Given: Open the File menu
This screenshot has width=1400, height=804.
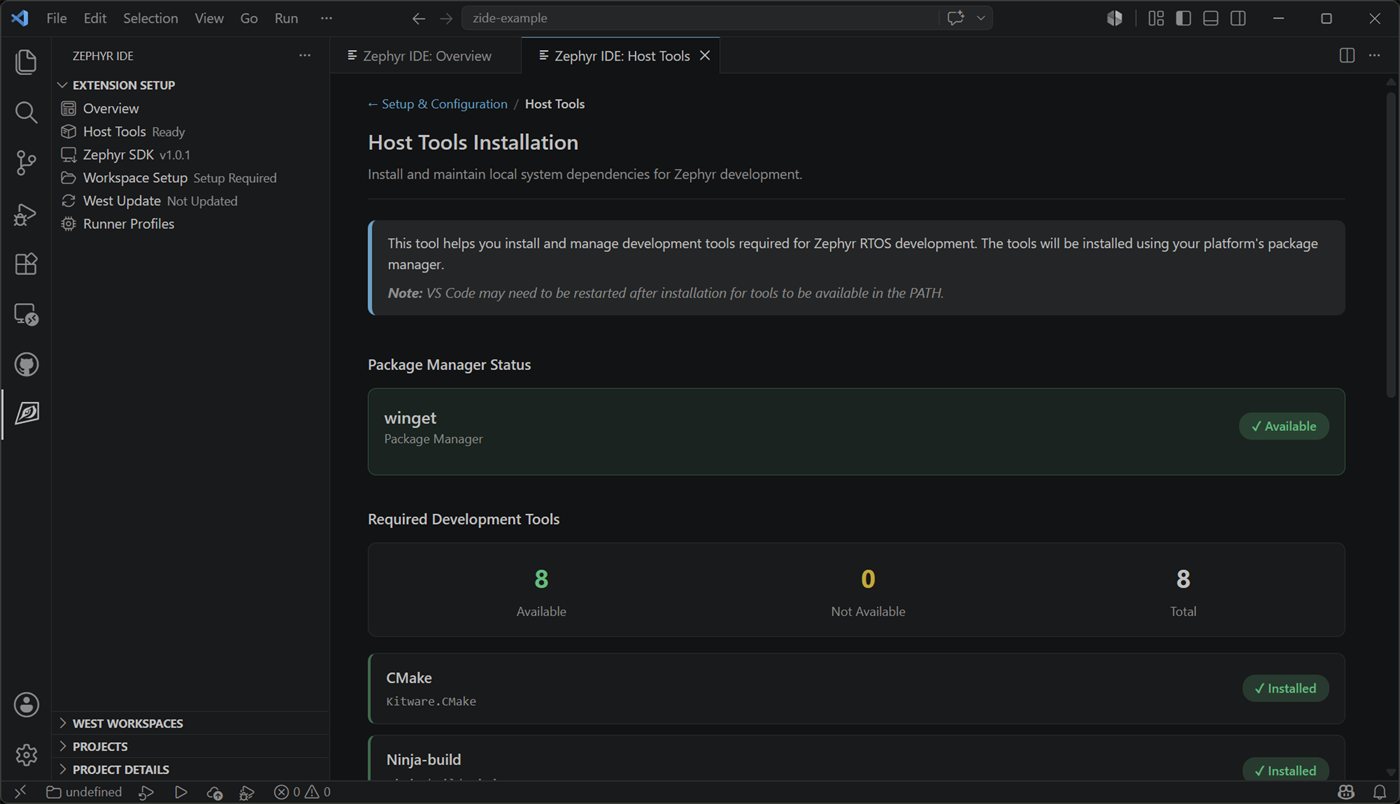Looking at the screenshot, I should [57, 18].
